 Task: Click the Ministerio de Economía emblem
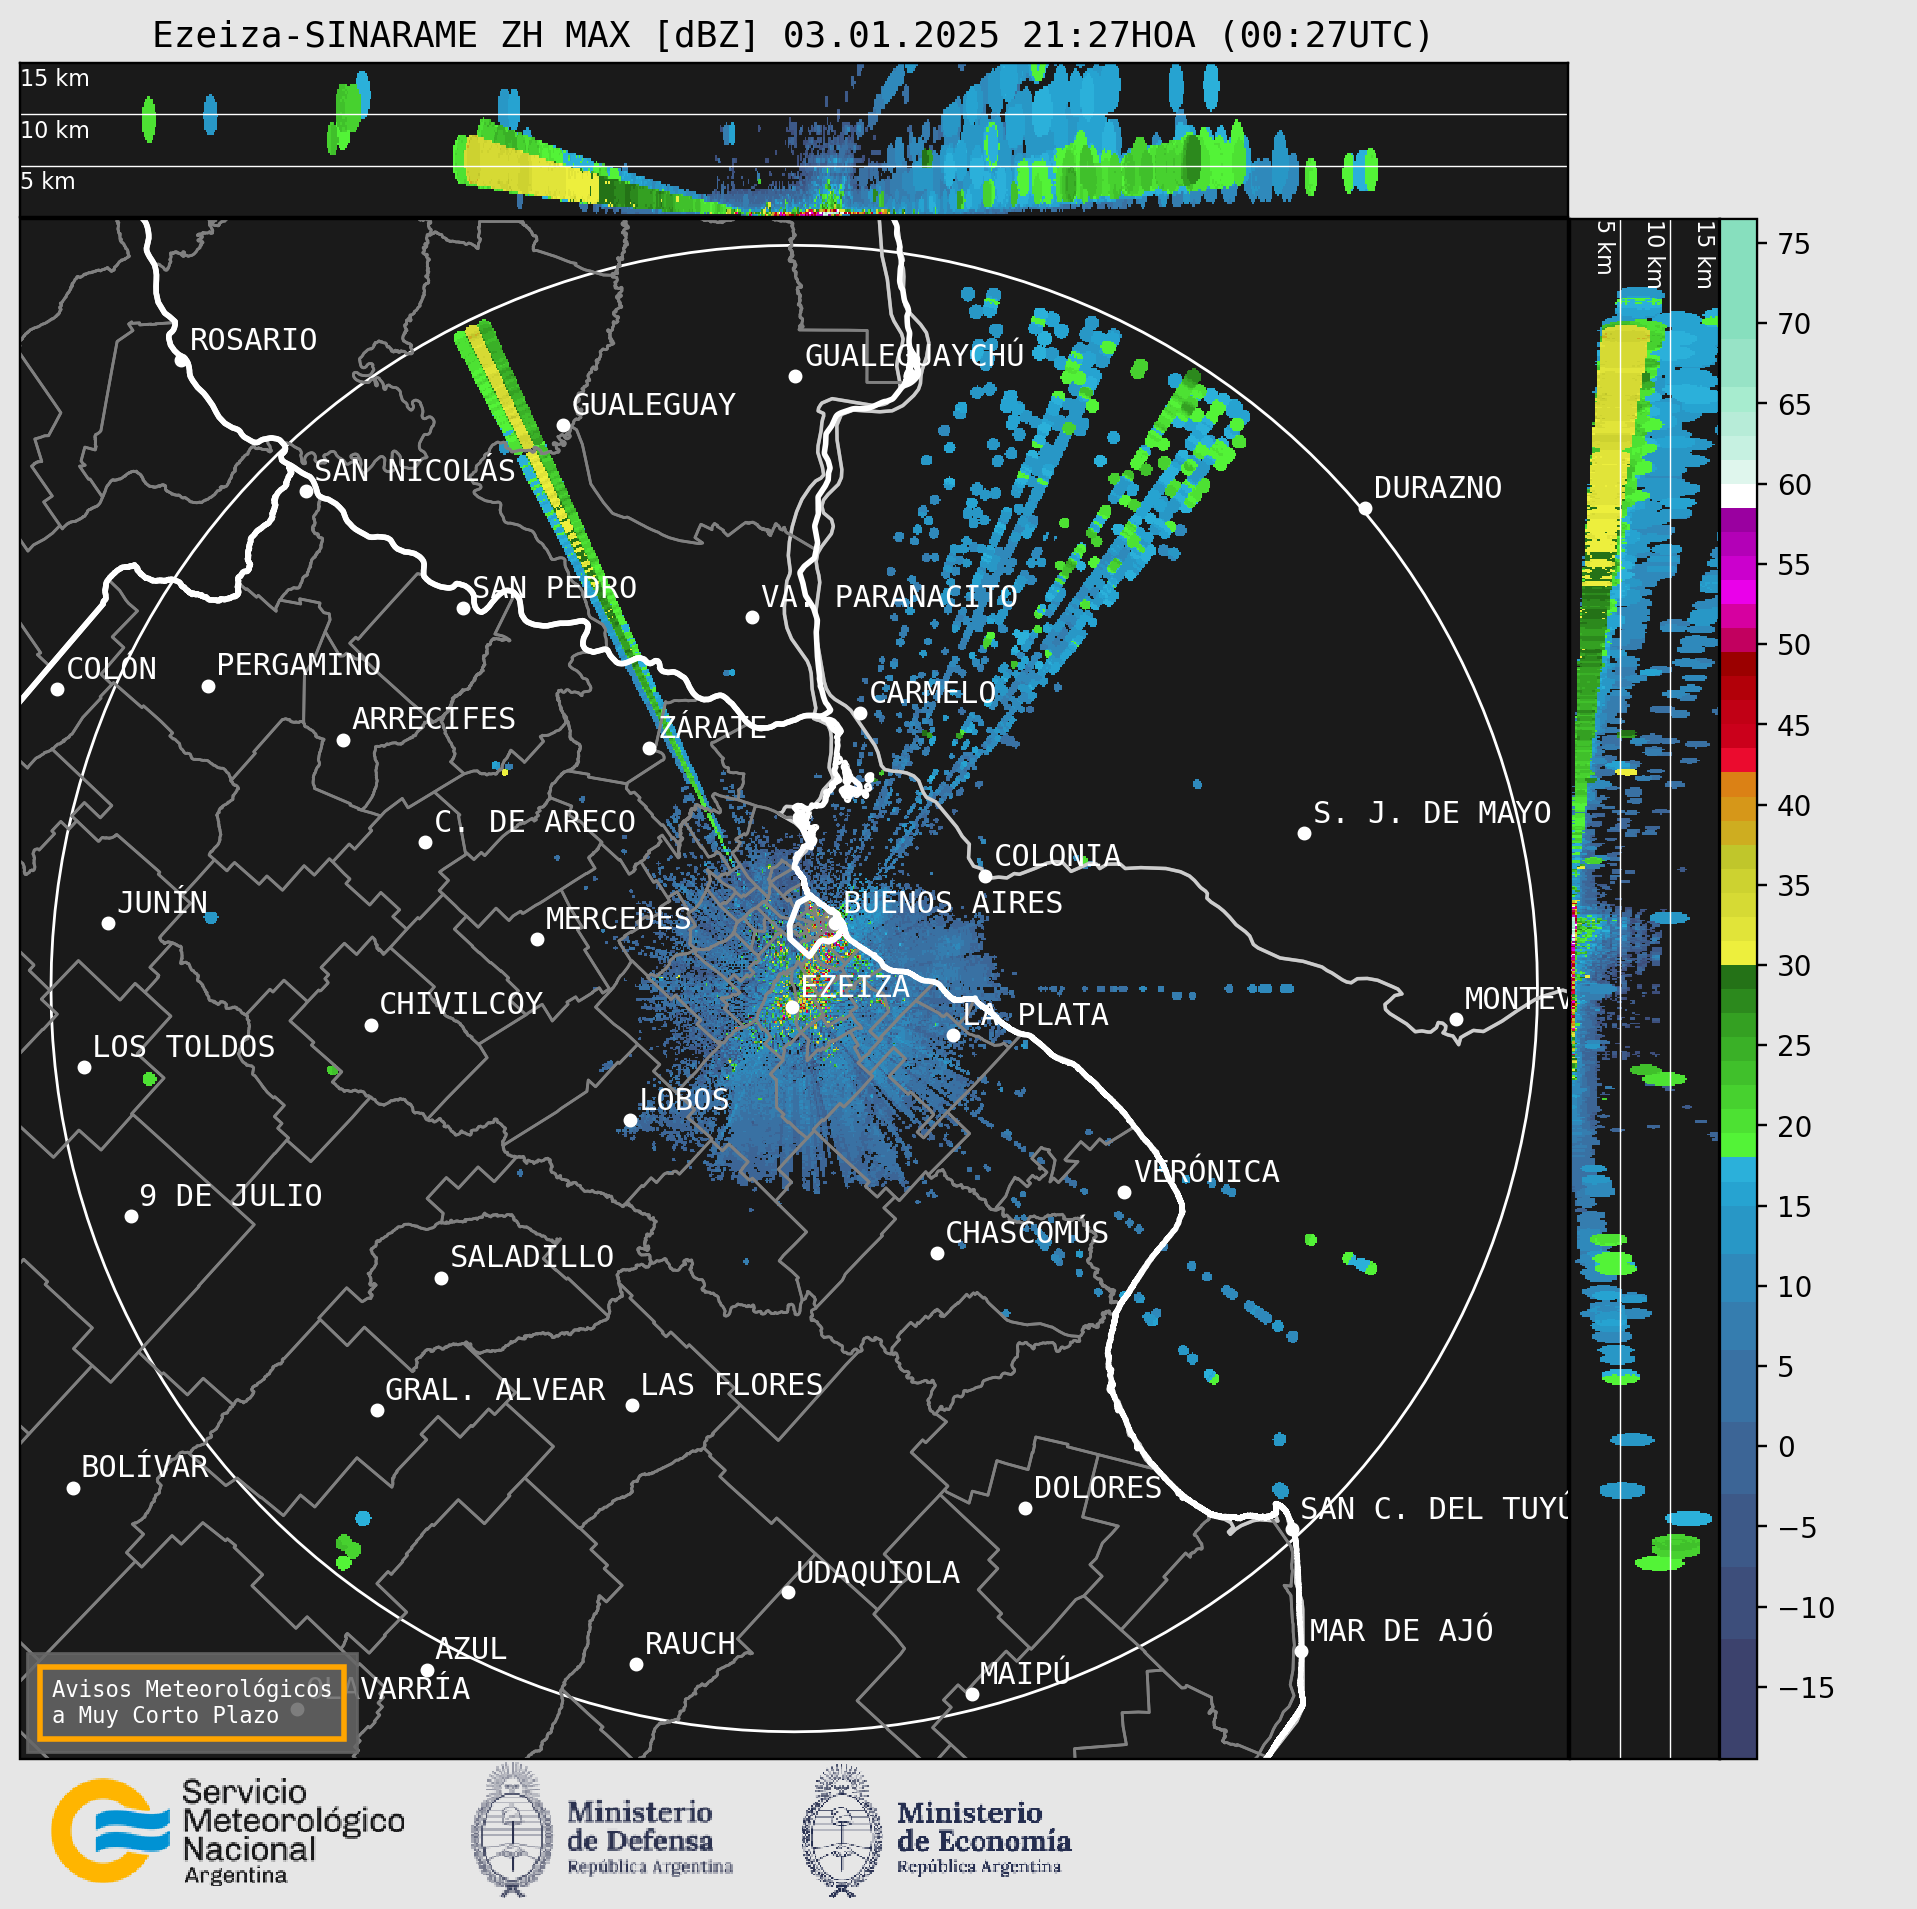842,1830
